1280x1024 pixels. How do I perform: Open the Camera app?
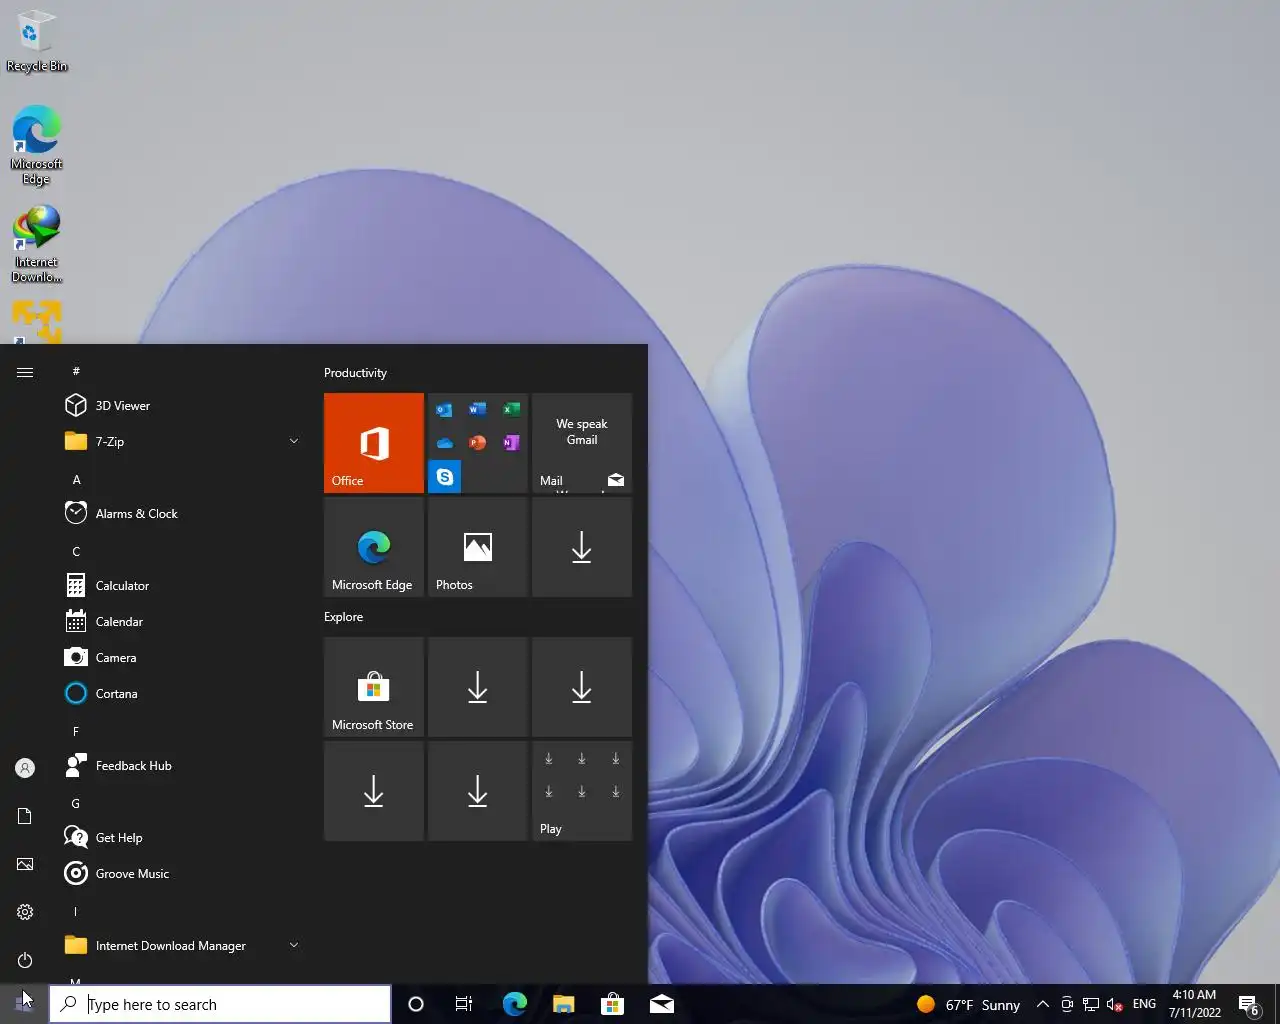point(180,657)
